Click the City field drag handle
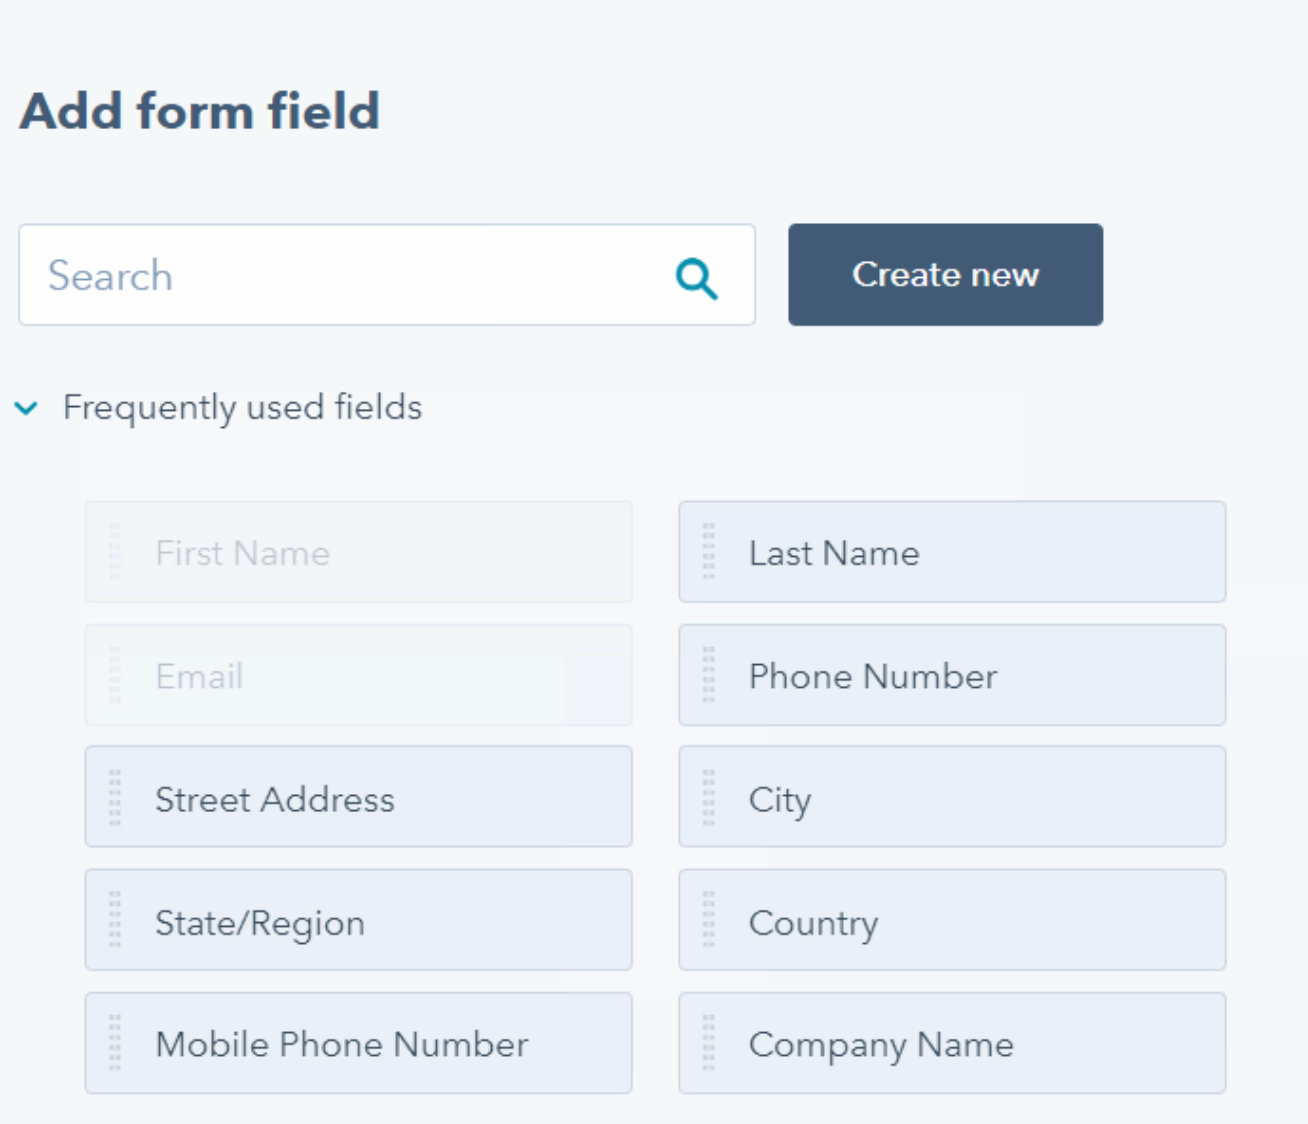 coord(709,797)
